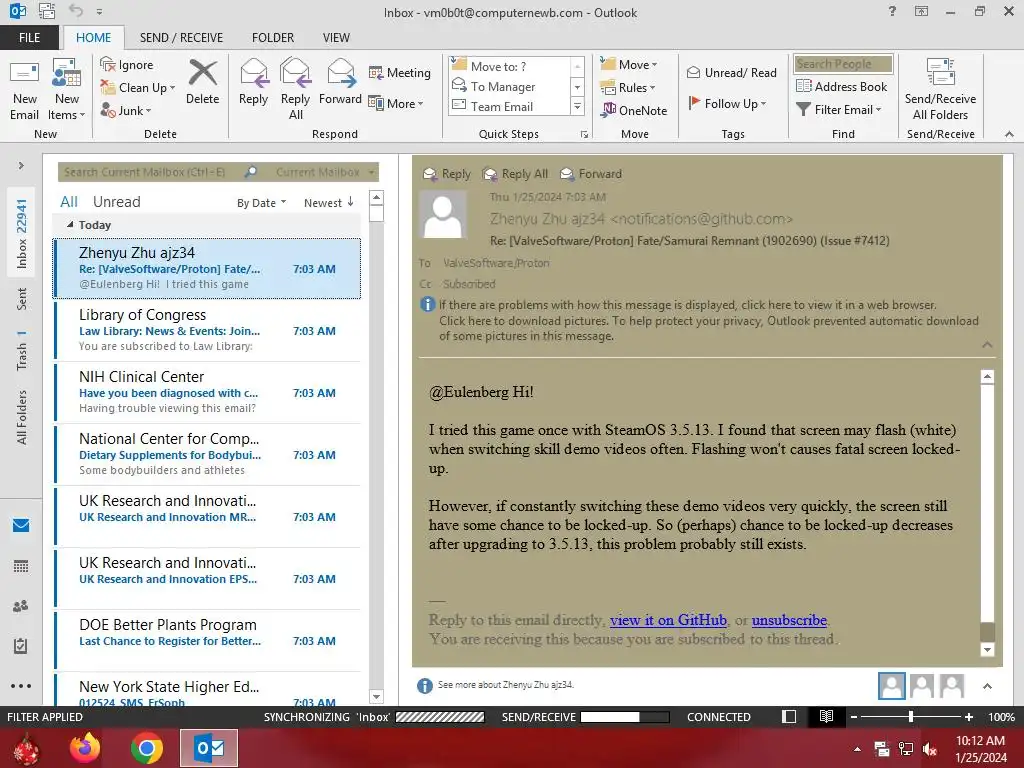Open the Library of Congress email
Screen dimensions: 1024x768
tap(207, 330)
